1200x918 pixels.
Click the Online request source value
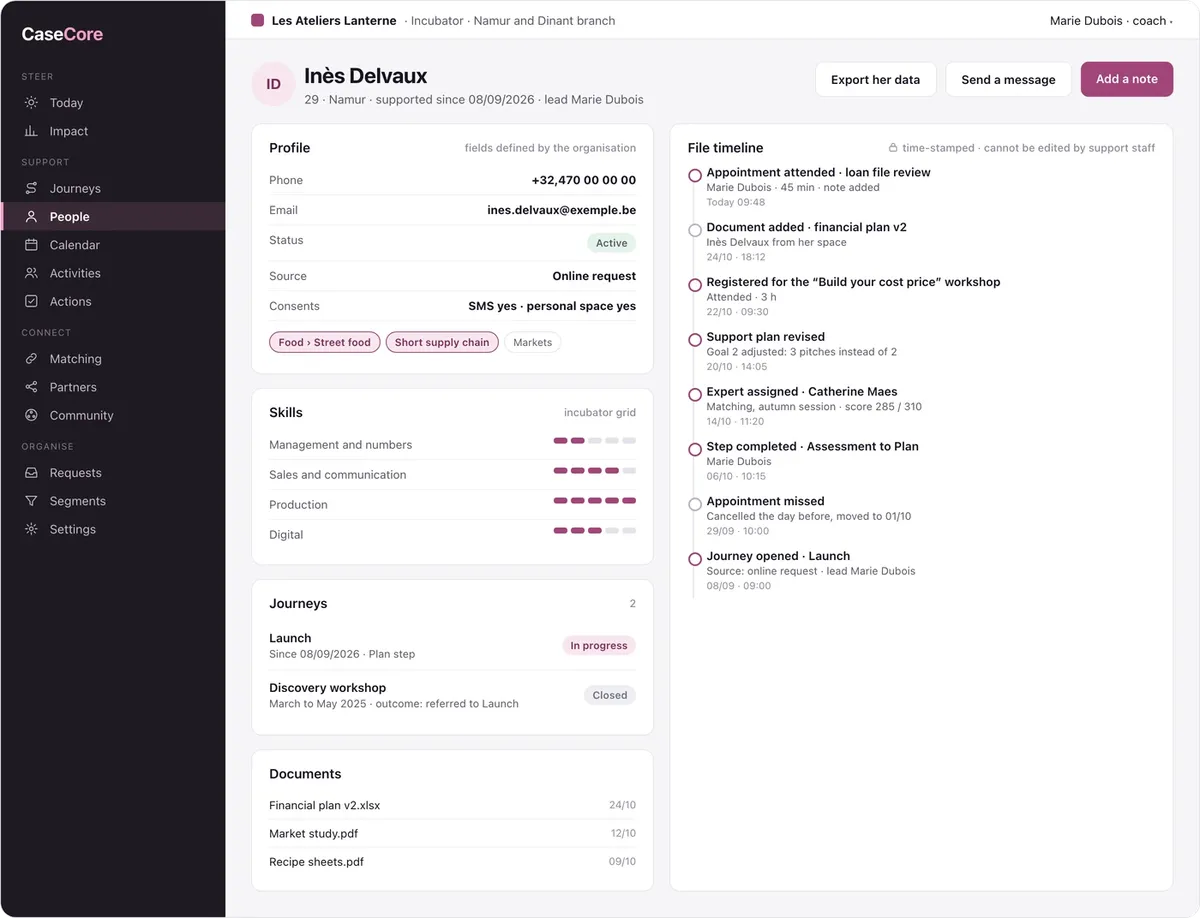594,276
